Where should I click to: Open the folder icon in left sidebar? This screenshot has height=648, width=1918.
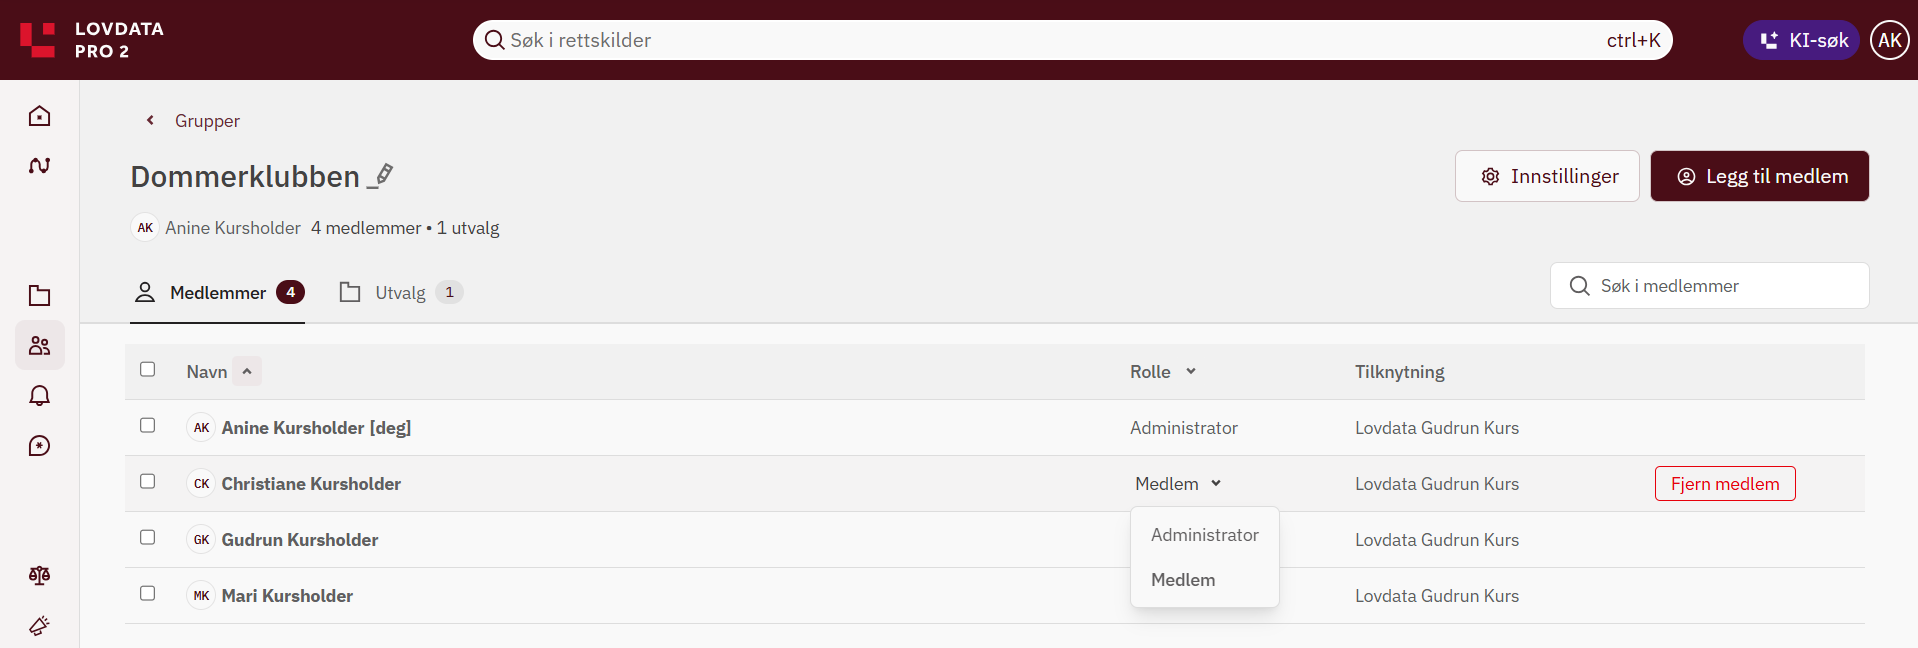pos(39,296)
